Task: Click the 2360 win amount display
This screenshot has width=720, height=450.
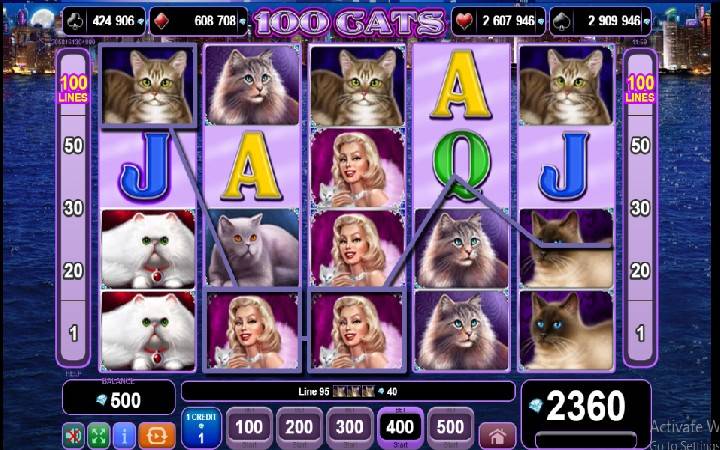Action: (x=585, y=406)
